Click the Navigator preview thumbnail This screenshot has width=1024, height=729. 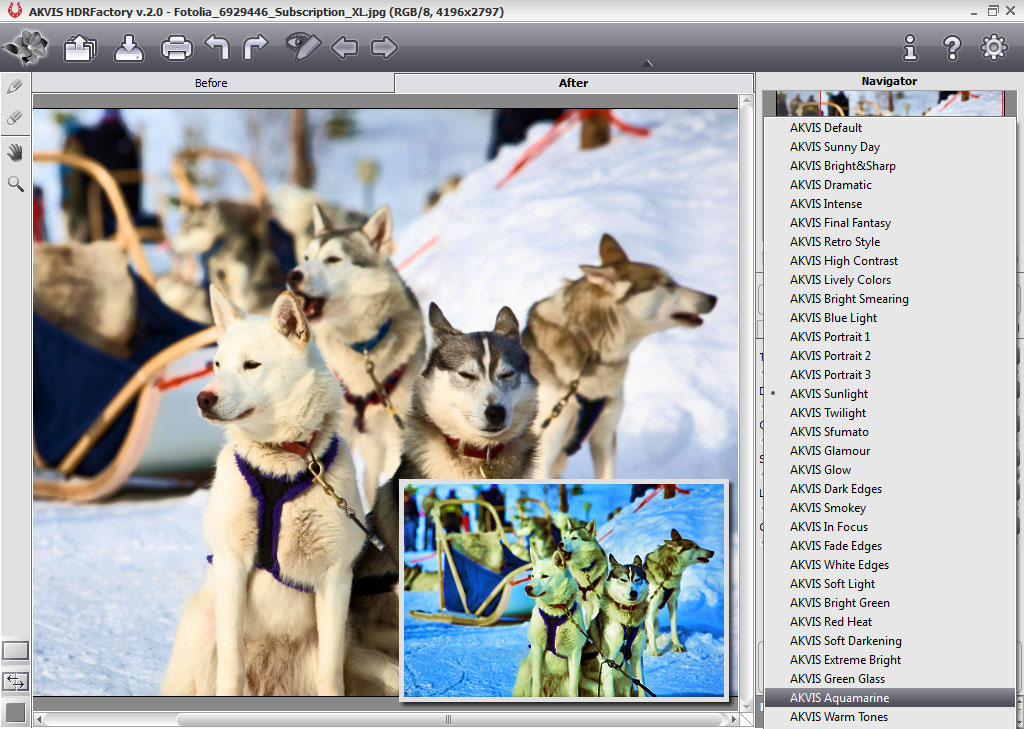(x=888, y=103)
